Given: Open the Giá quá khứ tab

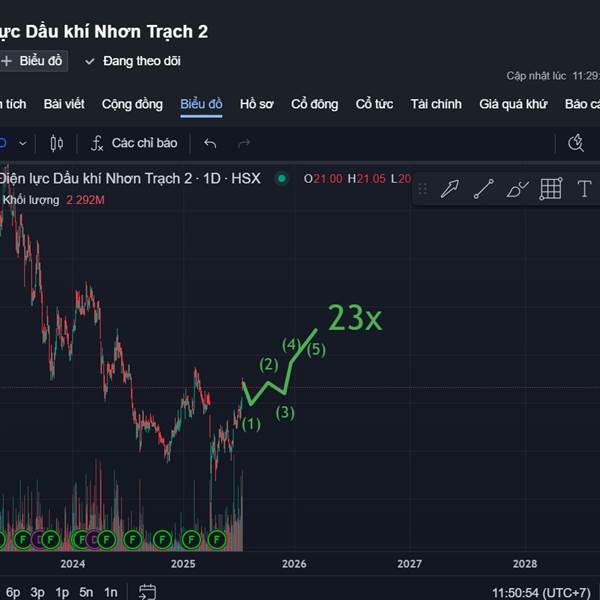Looking at the screenshot, I should point(513,104).
